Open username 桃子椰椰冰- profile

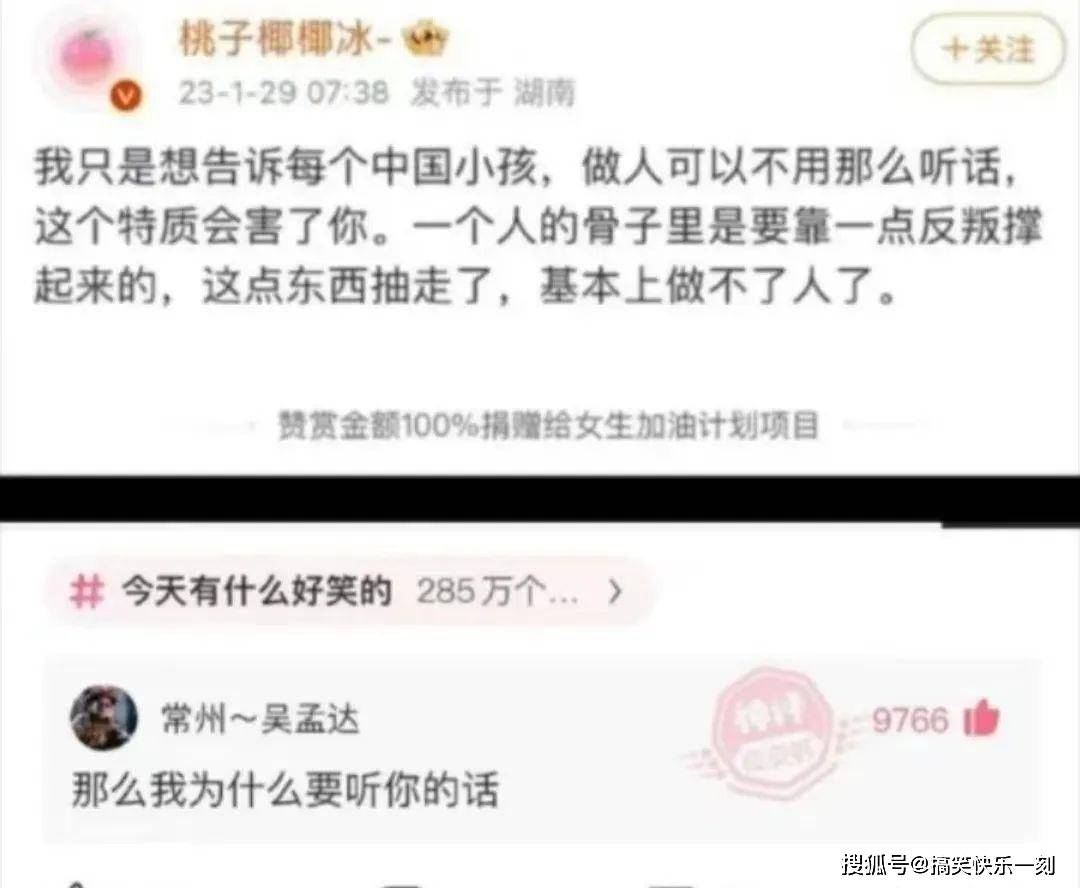click(x=284, y=39)
